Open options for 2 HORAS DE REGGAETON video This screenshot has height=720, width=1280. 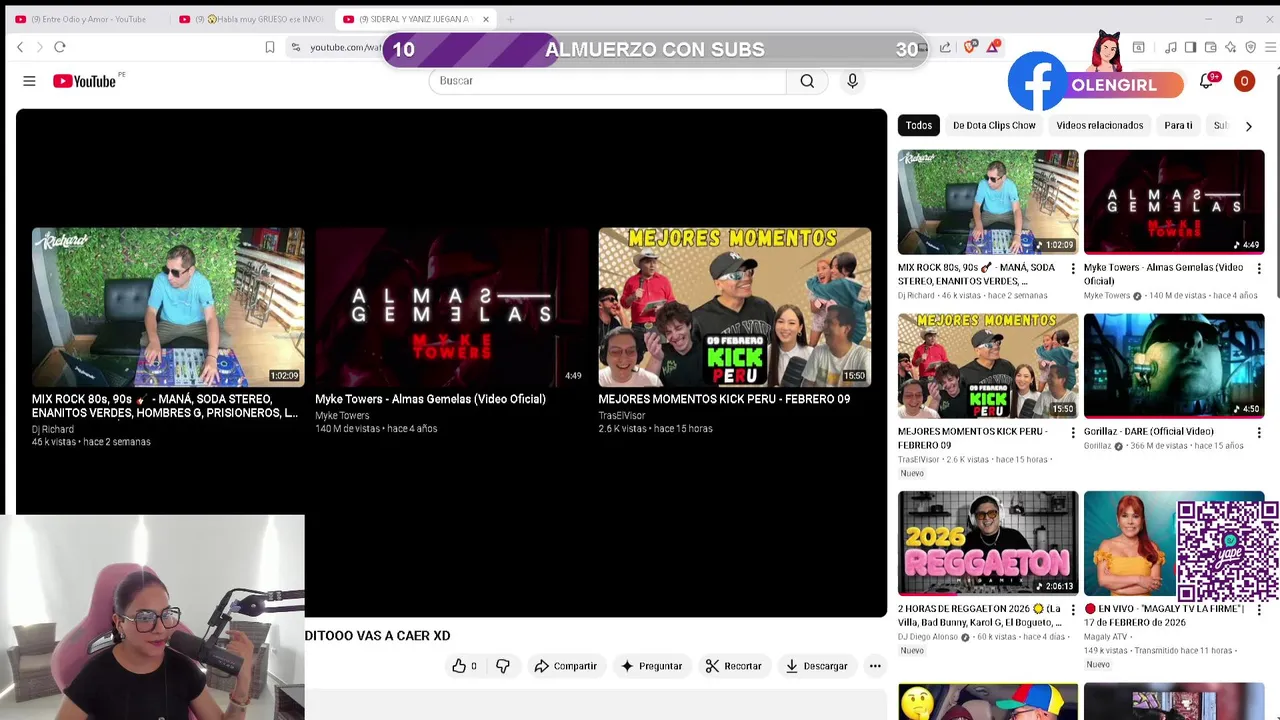click(1073, 610)
